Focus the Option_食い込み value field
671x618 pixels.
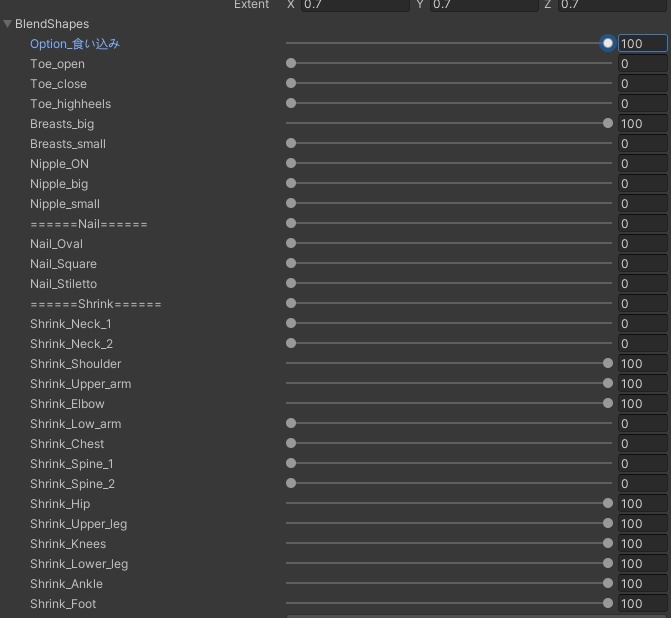click(x=642, y=44)
